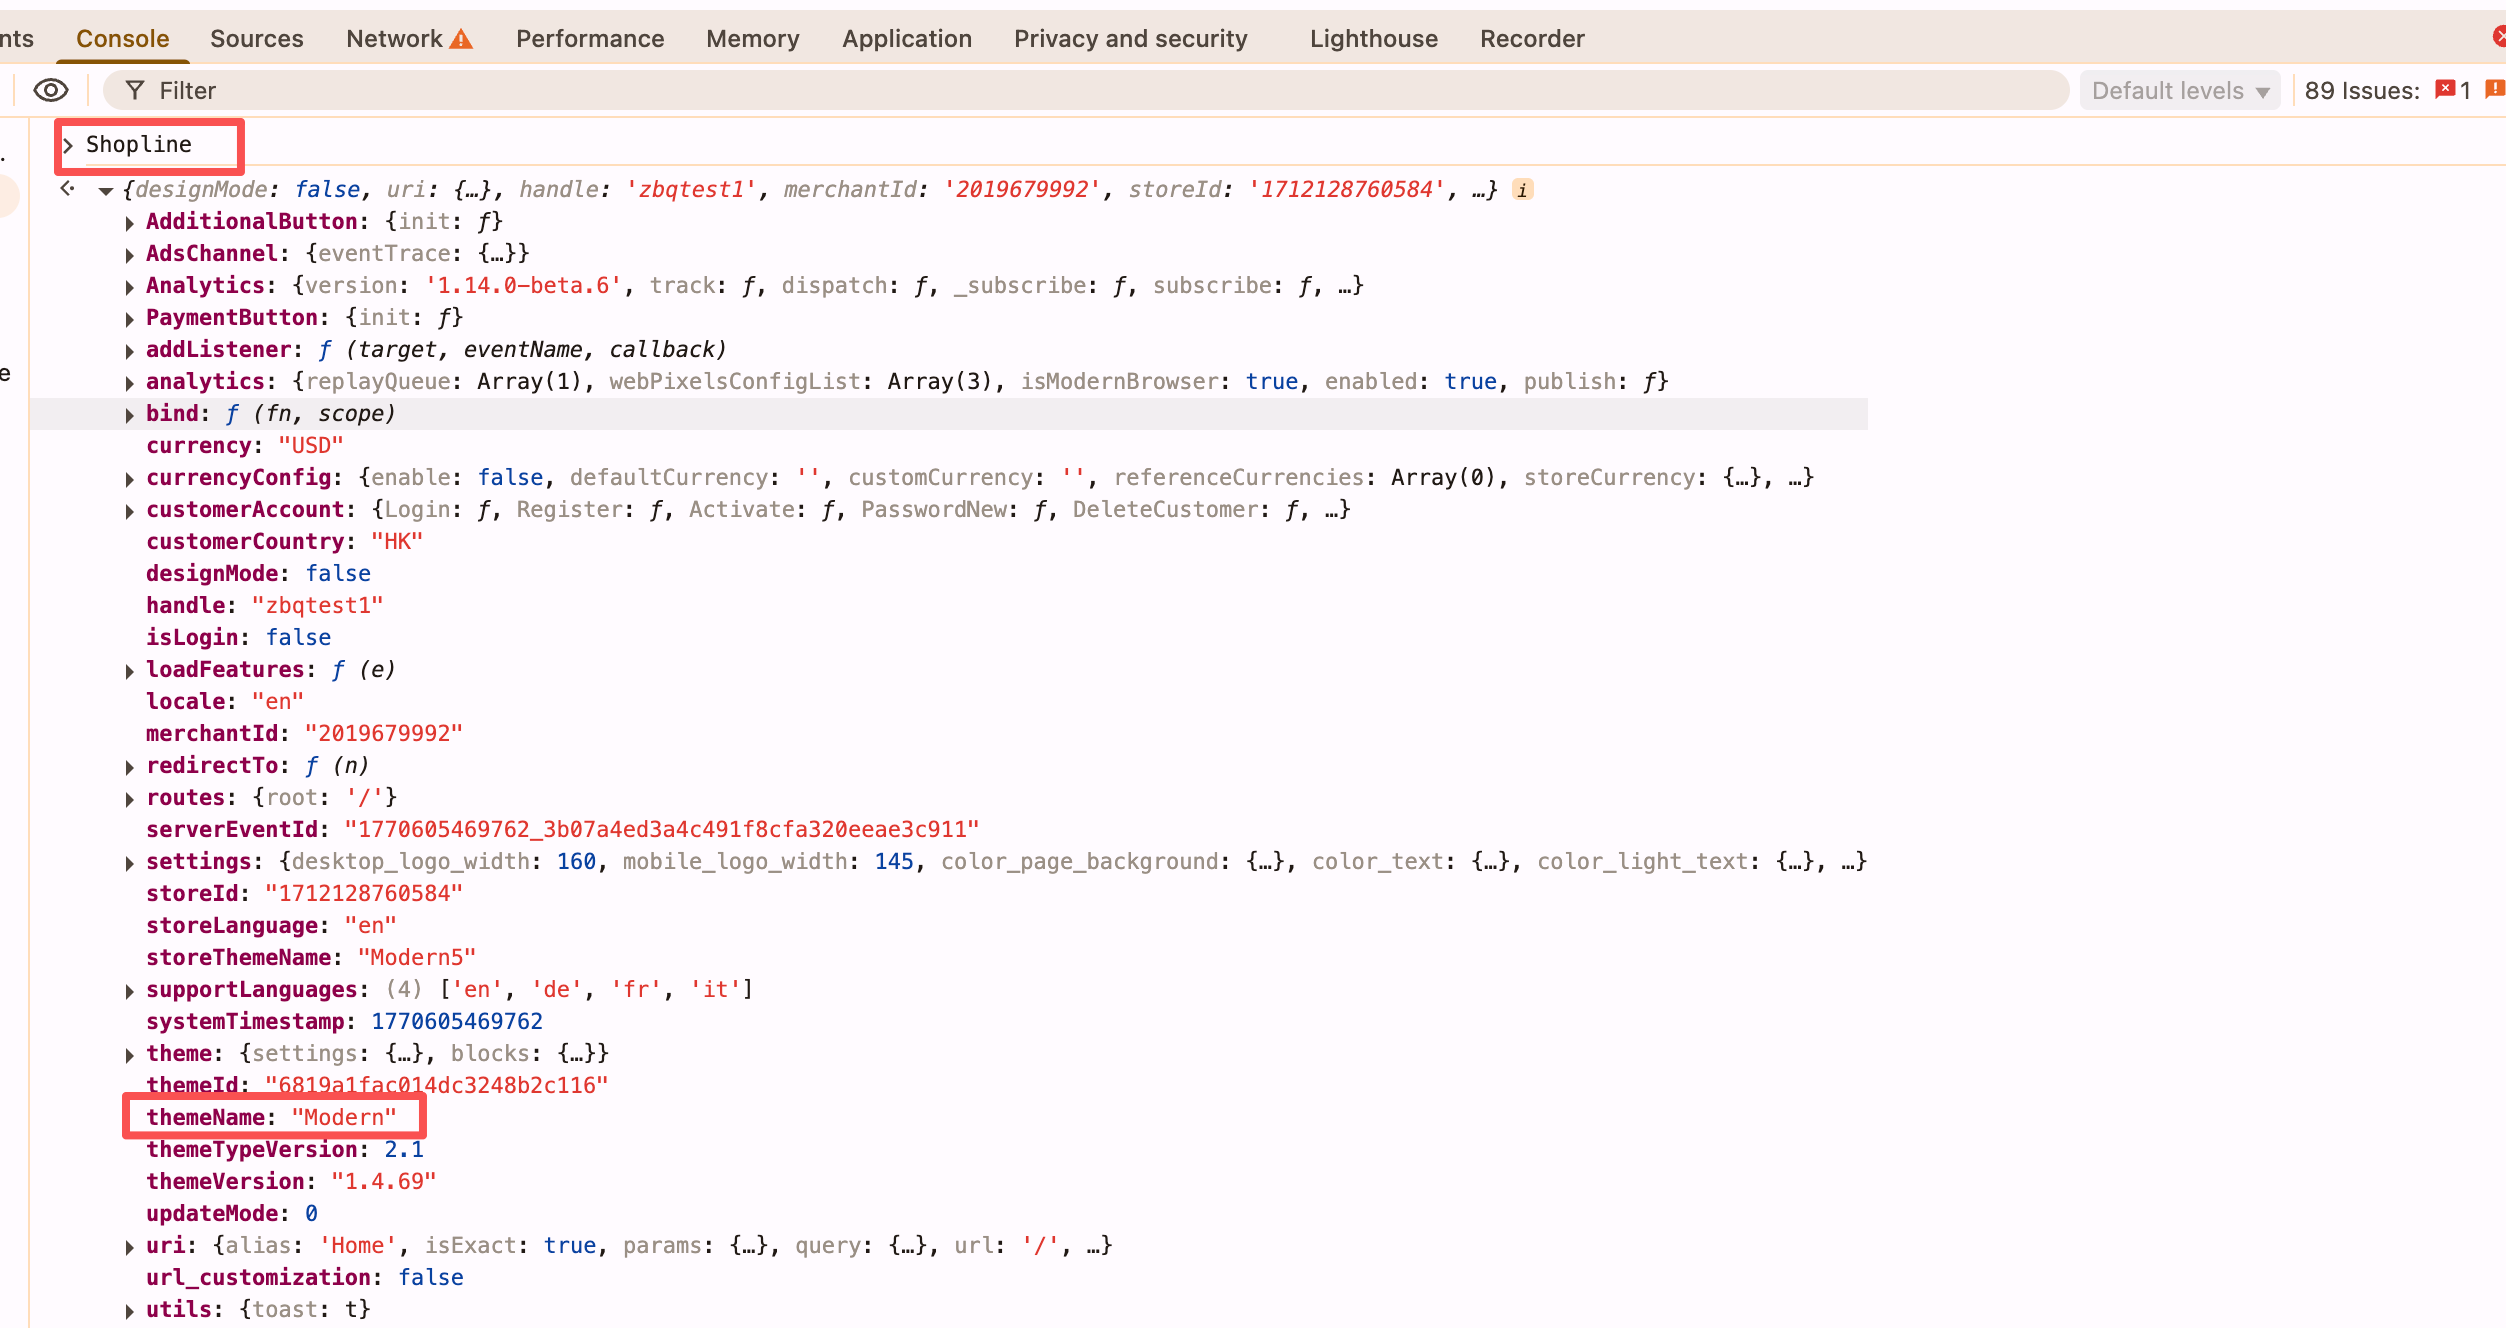The height and width of the screenshot is (1328, 2506).
Task: Open the Application tab
Action: pos(906,39)
